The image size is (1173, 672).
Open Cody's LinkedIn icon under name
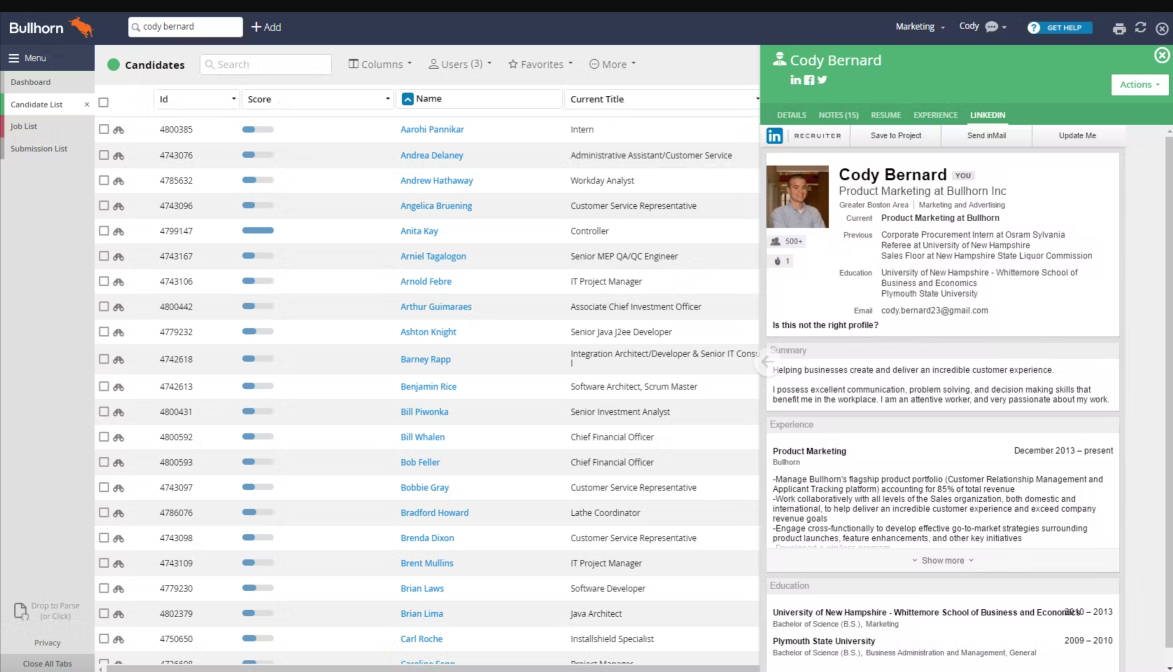click(795, 80)
